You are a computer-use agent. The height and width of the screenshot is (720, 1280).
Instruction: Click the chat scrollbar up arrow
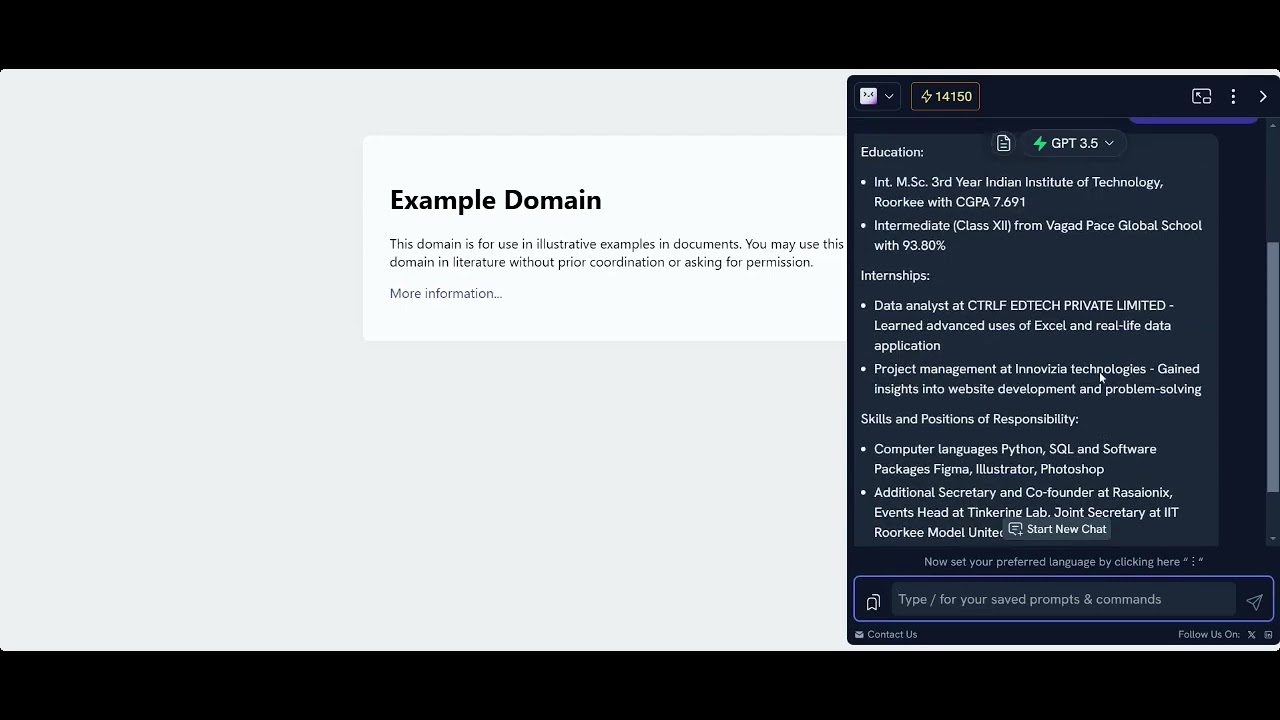click(1272, 124)
